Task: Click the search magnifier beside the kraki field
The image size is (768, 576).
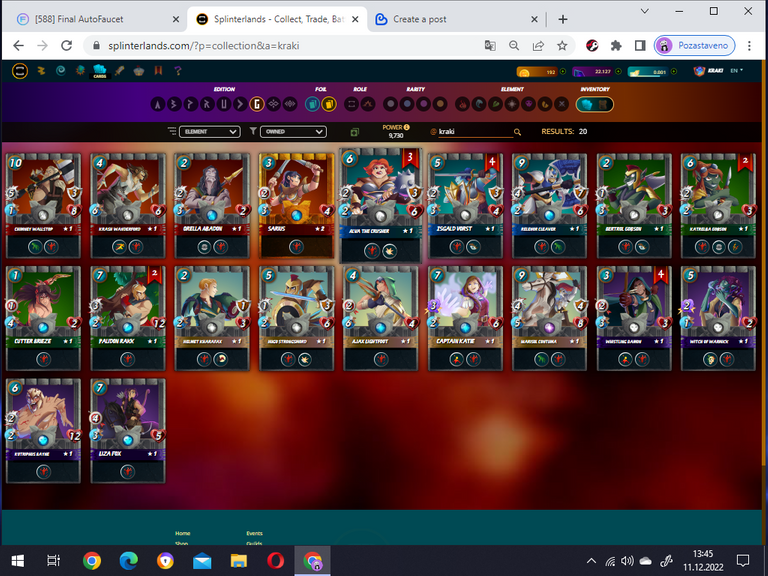Action: pyautogui.click(x=517, y=132)
